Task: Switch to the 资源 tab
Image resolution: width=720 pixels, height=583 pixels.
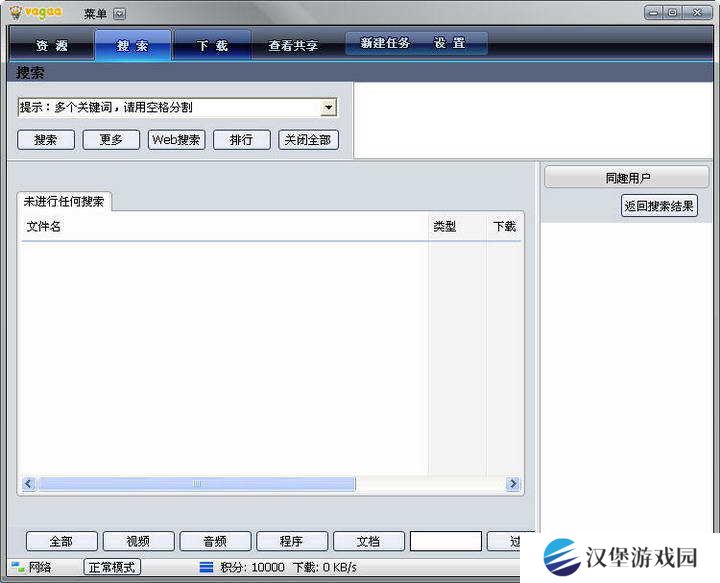Action: tap(51, 45)
